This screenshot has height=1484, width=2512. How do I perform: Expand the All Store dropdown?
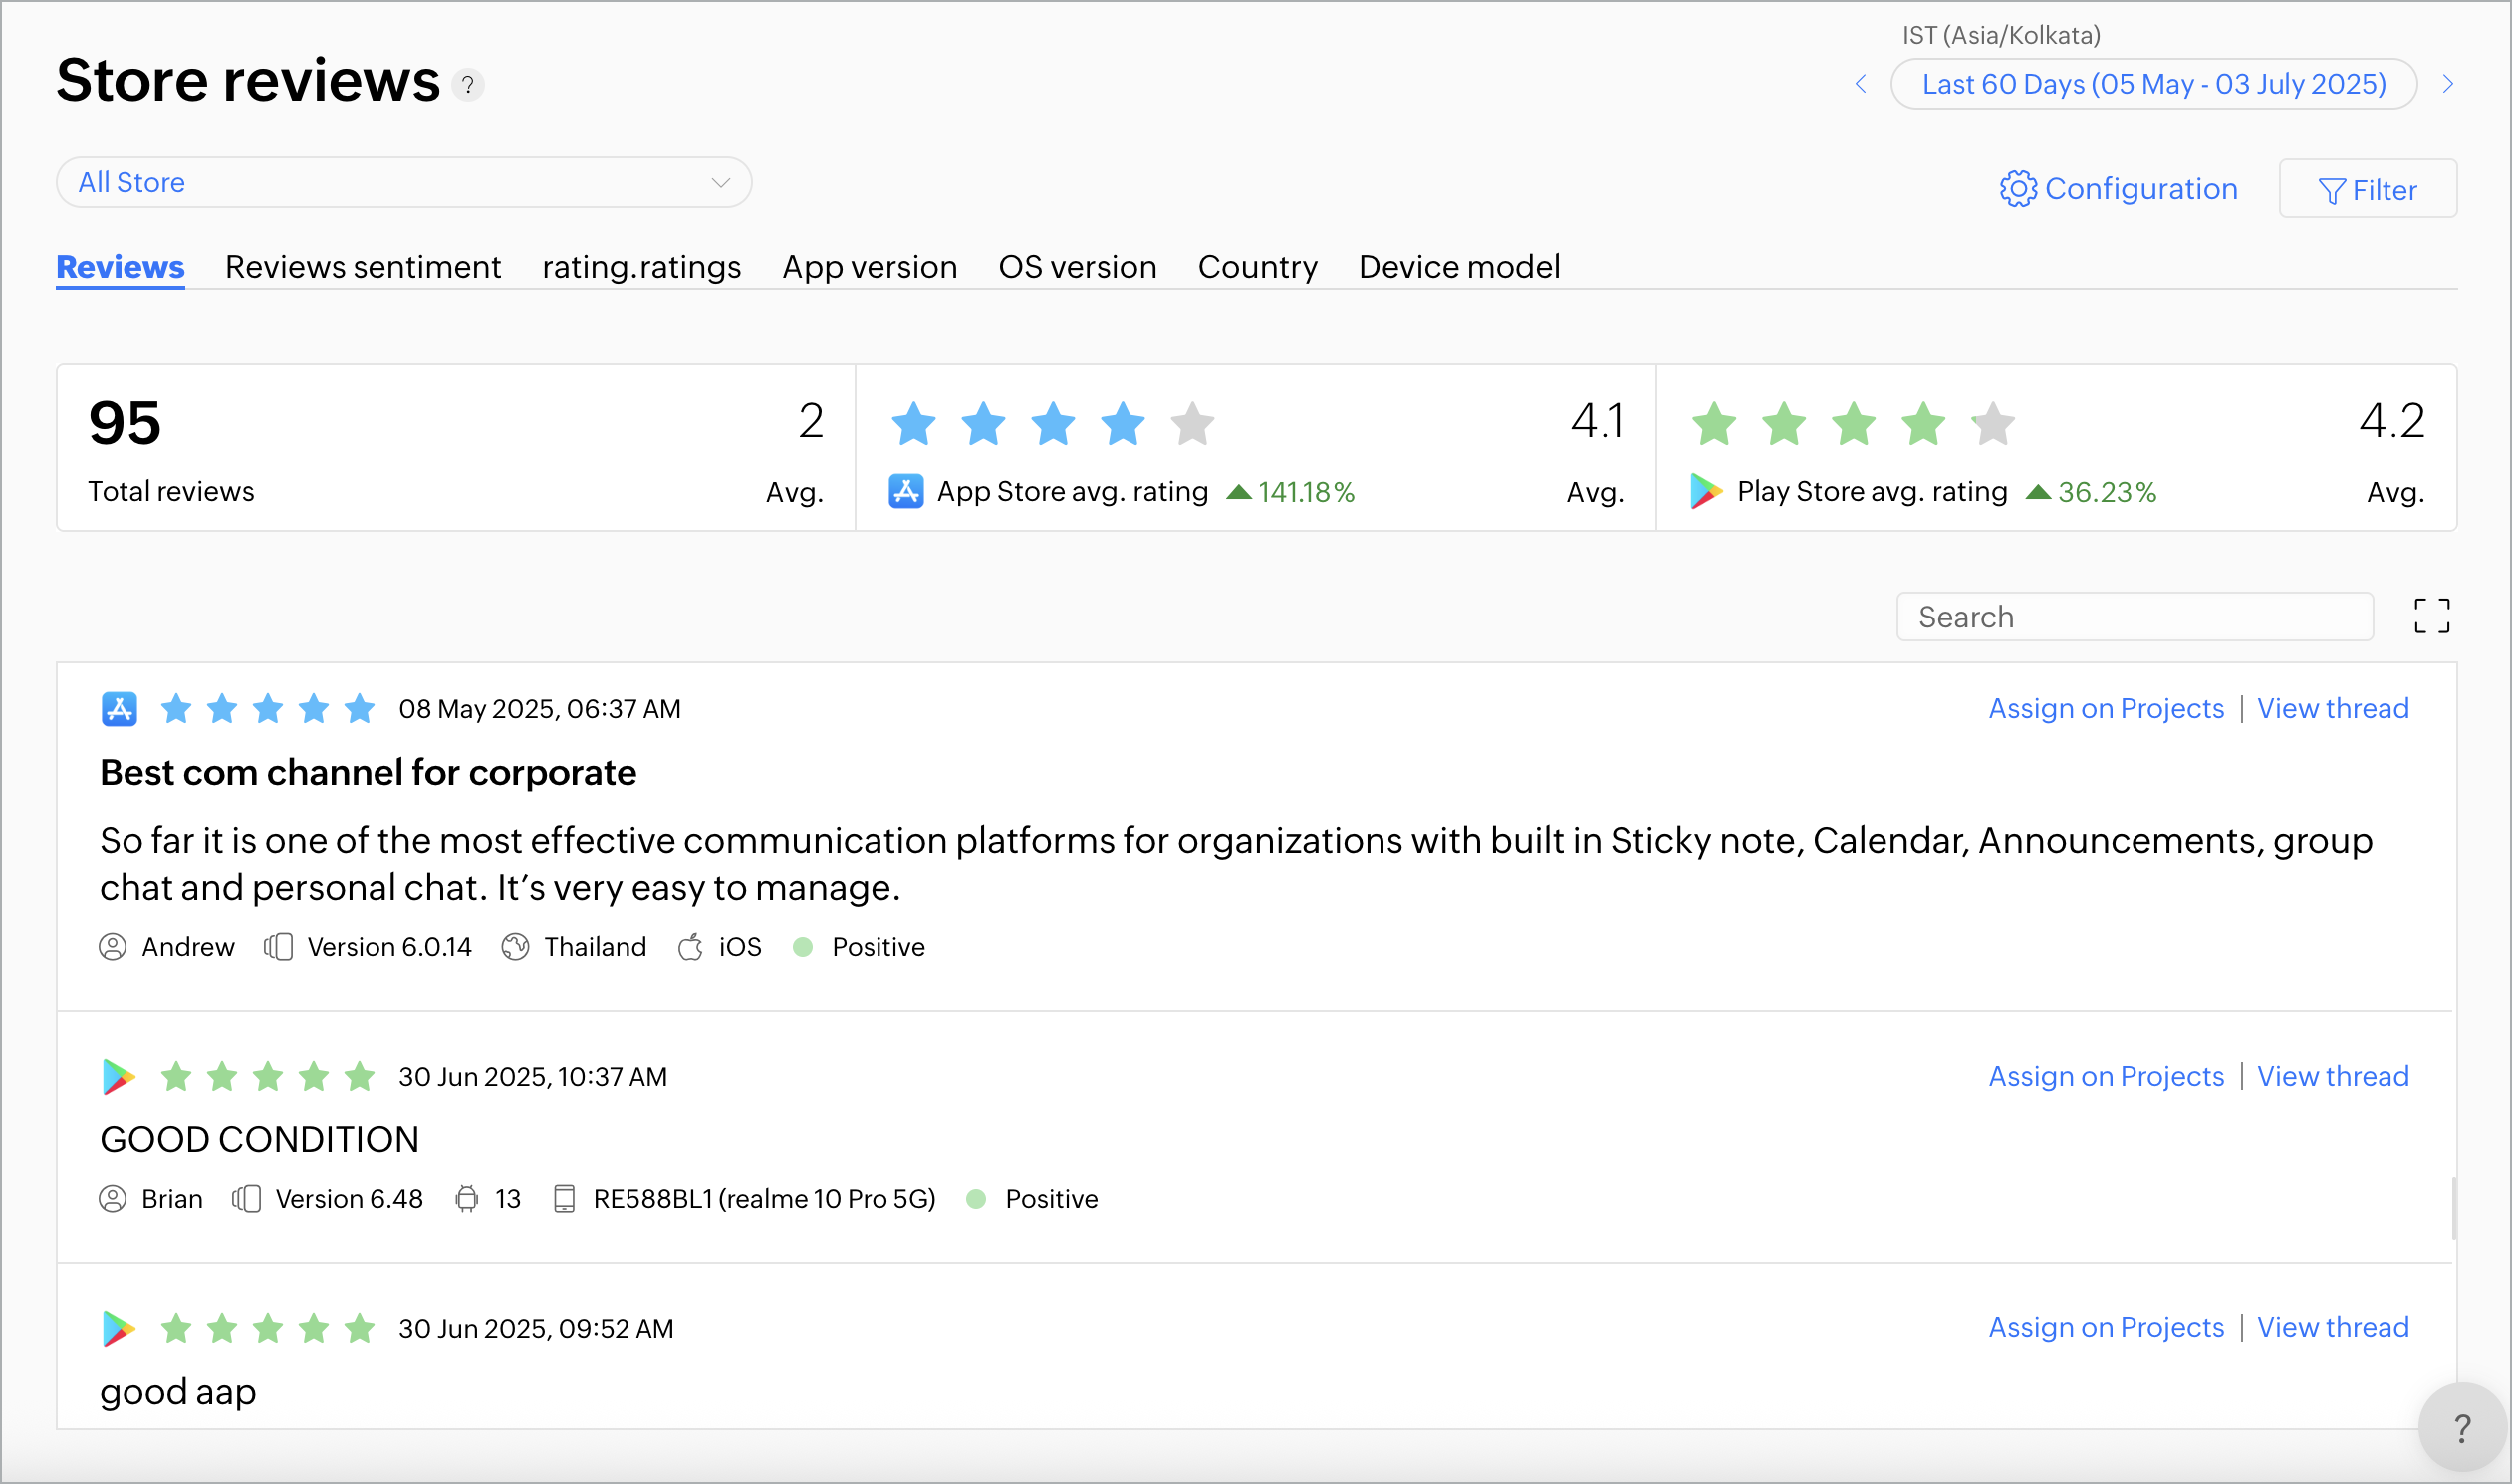click(x=404, y=183)
